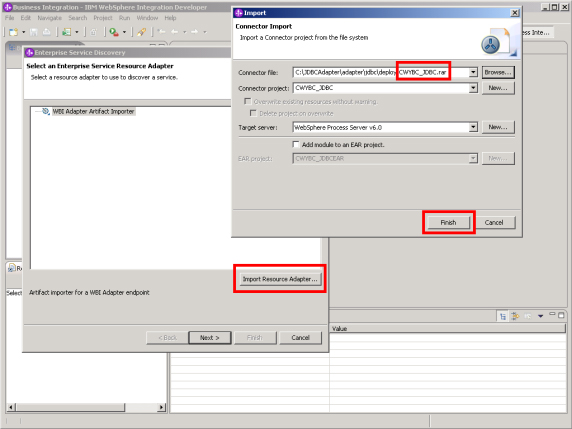Image resolution: width=572 pixels, height=429 pixels.
Task: Toggle Delete project on overwrite checkbox
Action: (253, 113)
